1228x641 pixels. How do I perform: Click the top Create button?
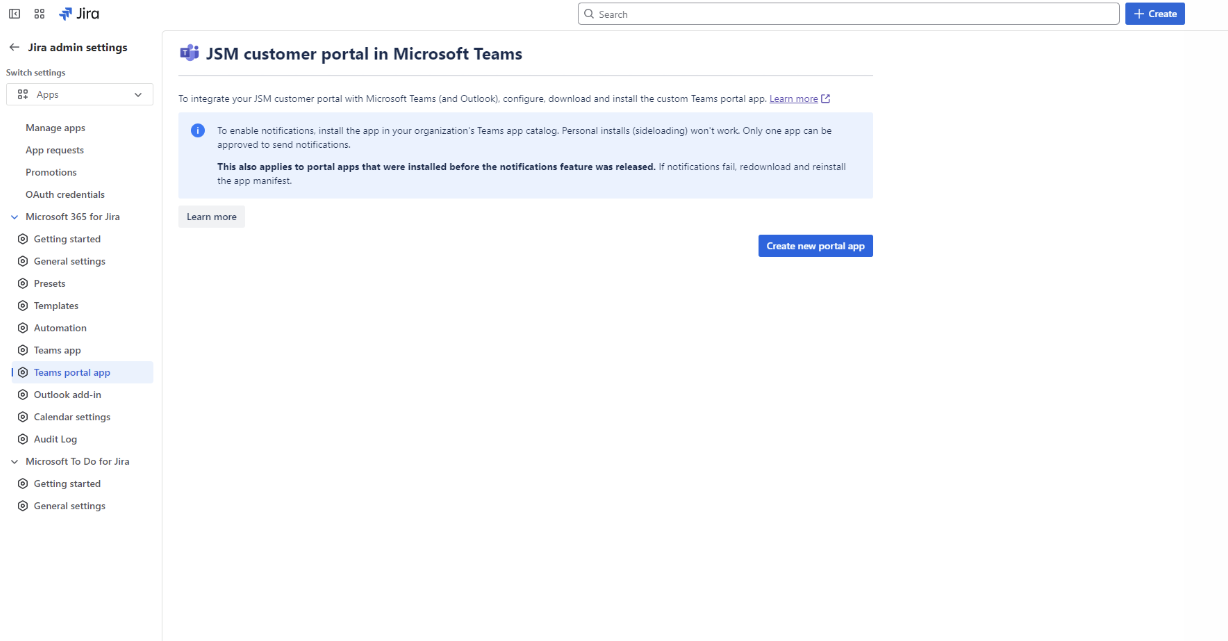[x=1154, y=14]
